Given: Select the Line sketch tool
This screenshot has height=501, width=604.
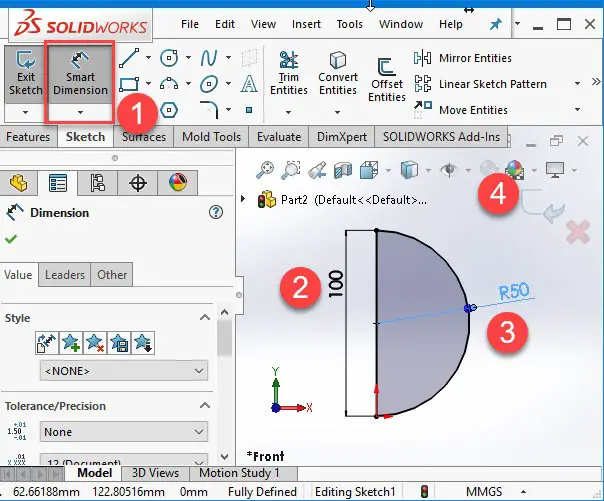Looking at the screenshot, I should [129, 58].
